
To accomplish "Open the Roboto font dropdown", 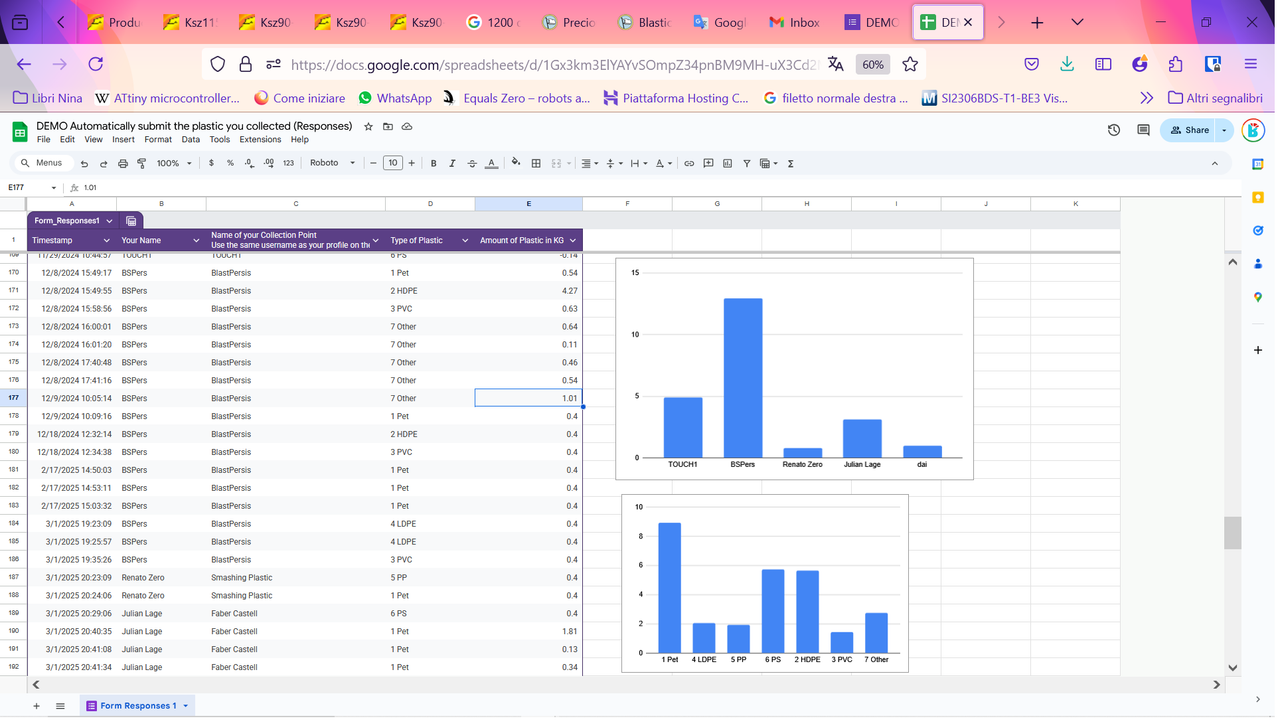I will pyautogui.click(x=332, y=163).
